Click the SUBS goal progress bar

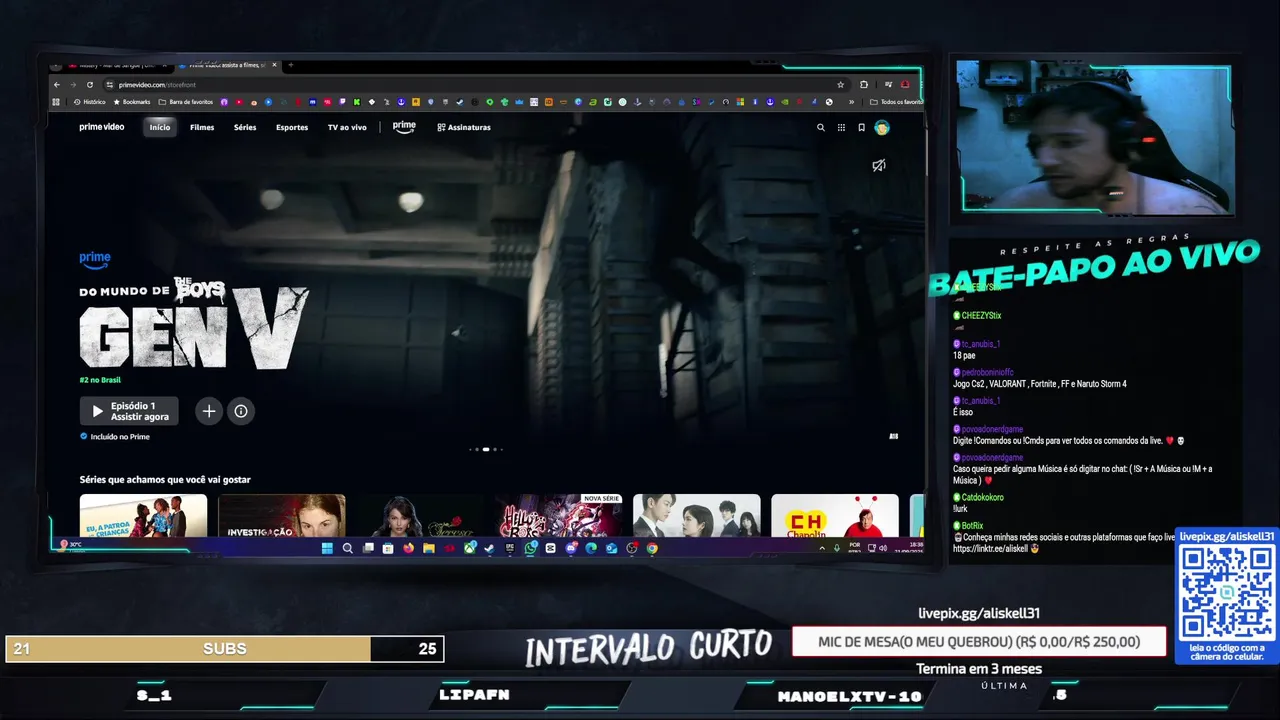coord(224,649)
